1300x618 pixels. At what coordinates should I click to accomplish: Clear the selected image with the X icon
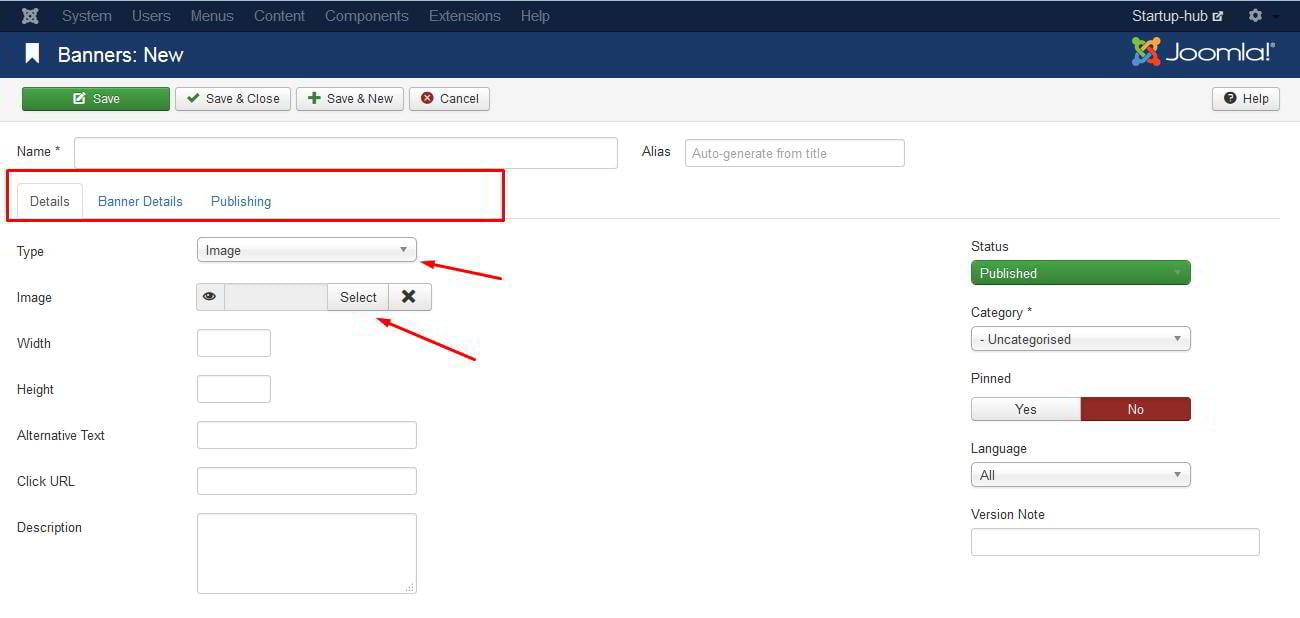pos(408,297)
